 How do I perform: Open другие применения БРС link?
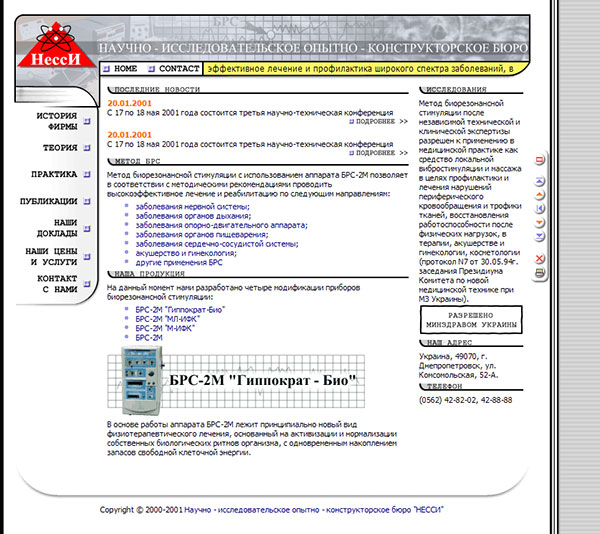click(x=179, y=262)
